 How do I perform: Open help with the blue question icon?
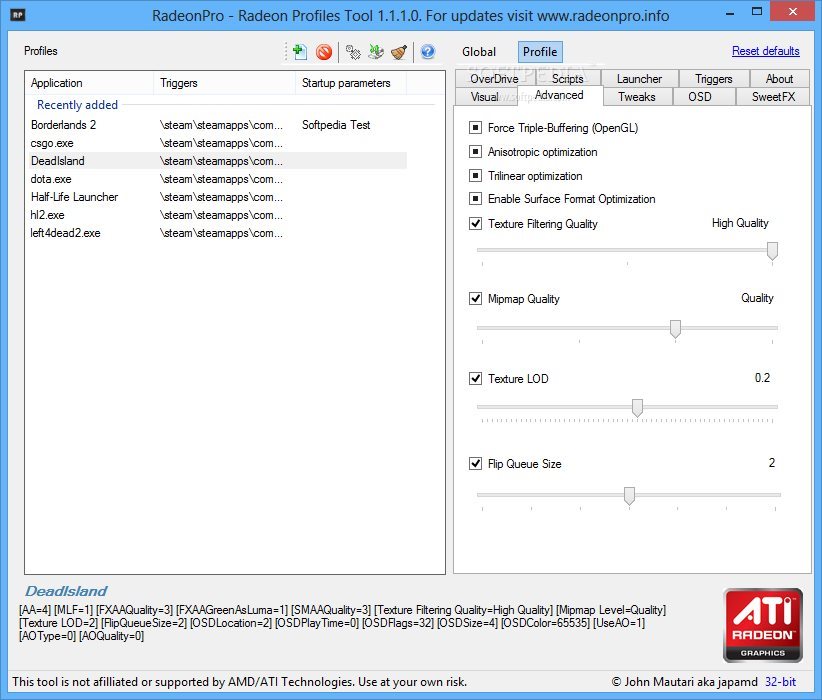[428, 51]
